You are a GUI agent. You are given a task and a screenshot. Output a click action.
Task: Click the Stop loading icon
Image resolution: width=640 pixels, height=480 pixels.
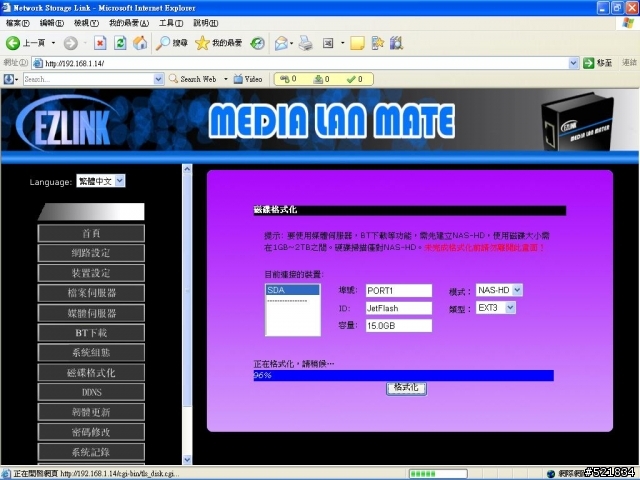pos(100,43)
